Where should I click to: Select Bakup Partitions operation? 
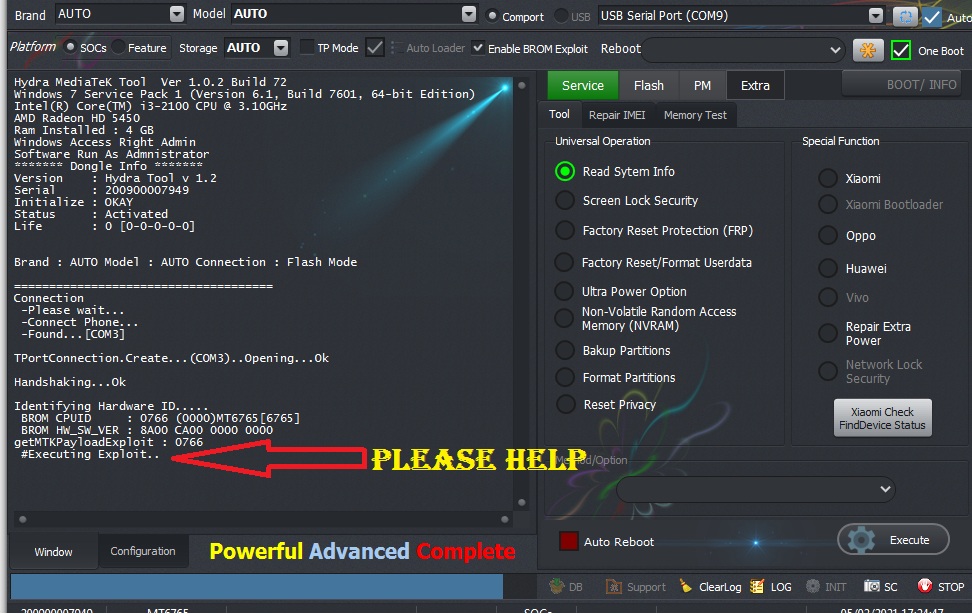pyautogui.click(x=565, y=350)
